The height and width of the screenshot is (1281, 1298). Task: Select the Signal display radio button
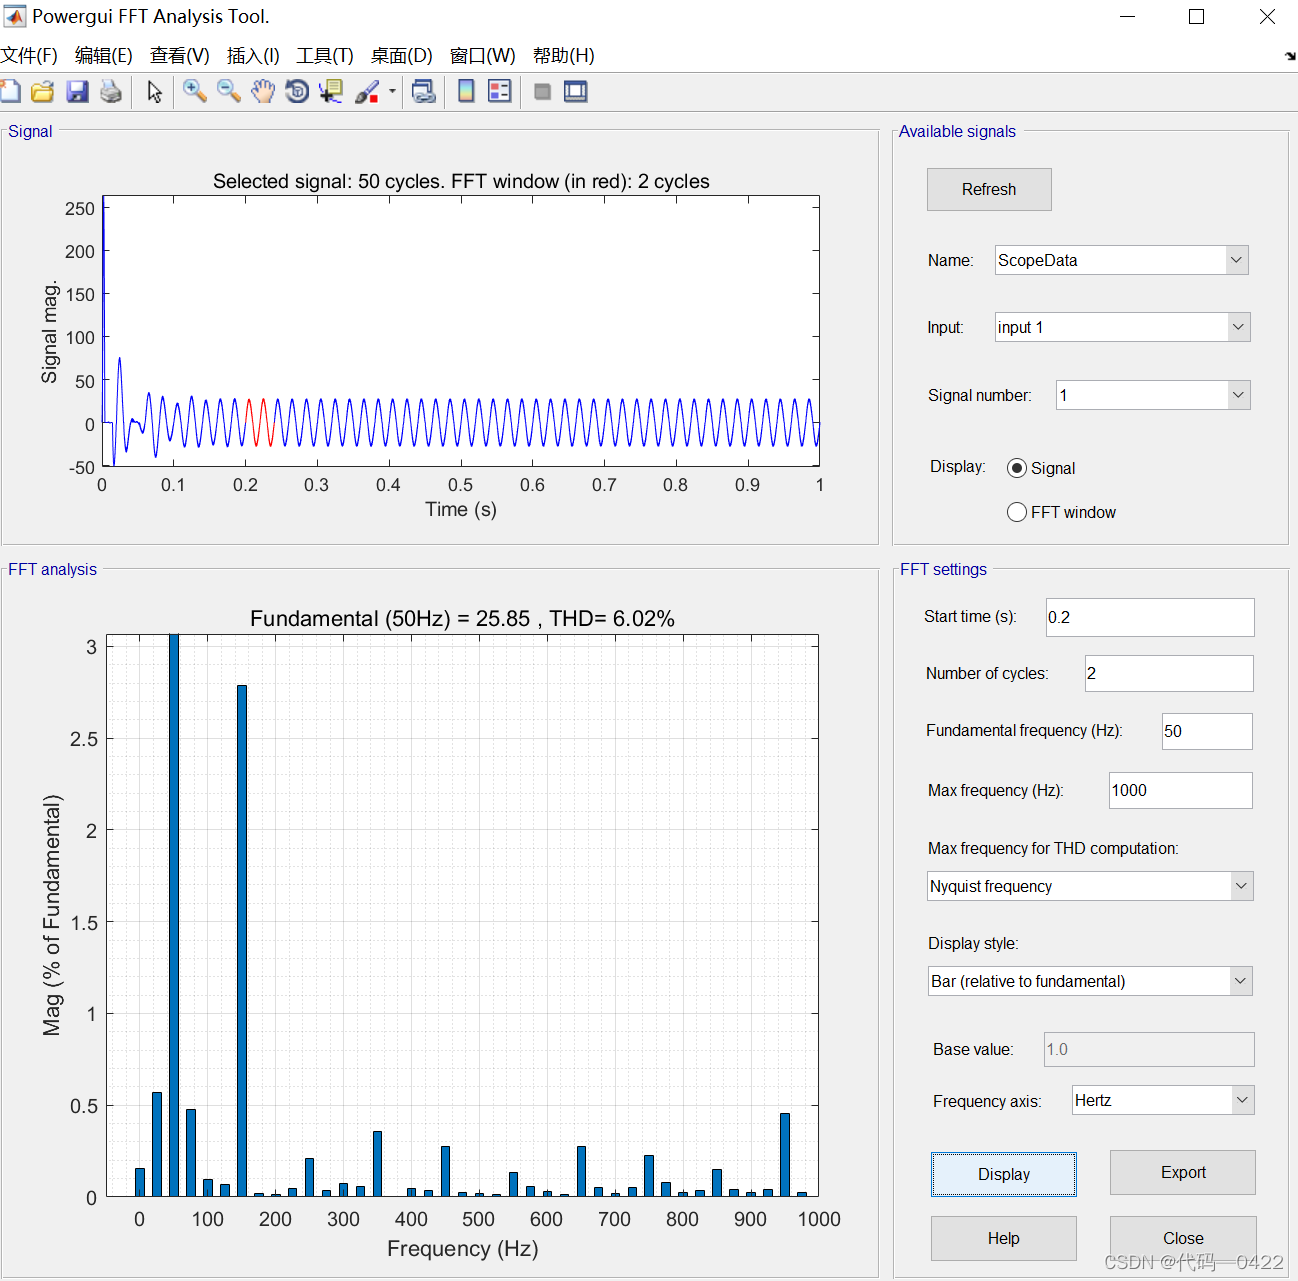click(1017, 468)
